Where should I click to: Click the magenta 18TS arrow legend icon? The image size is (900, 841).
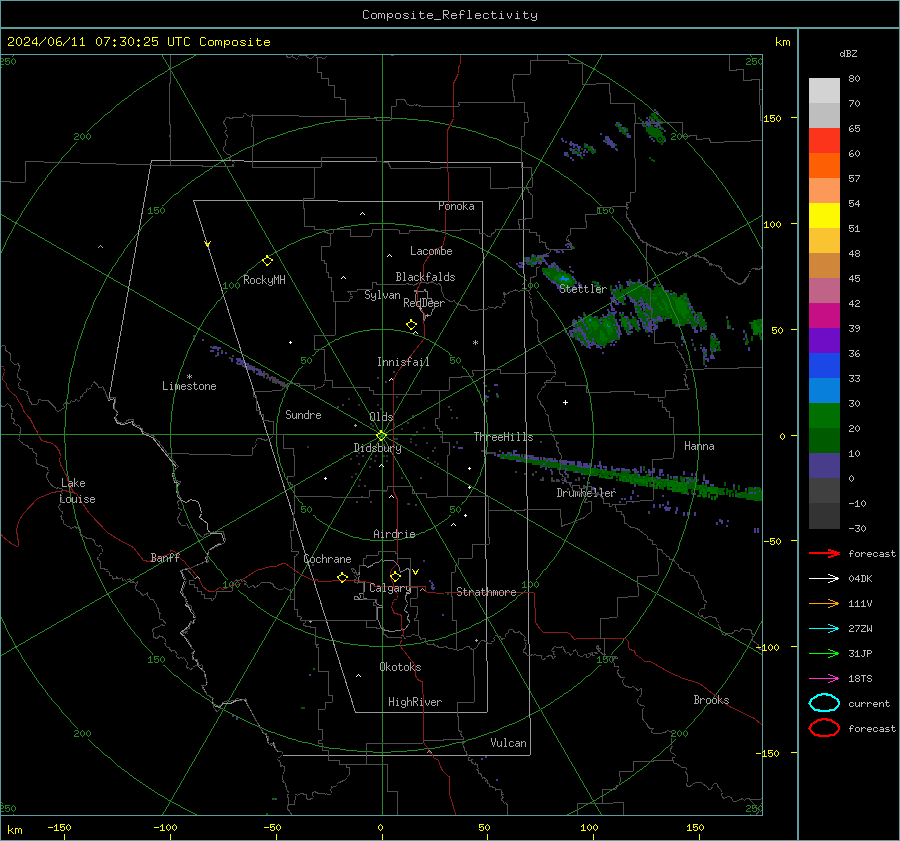click(824, 679)
